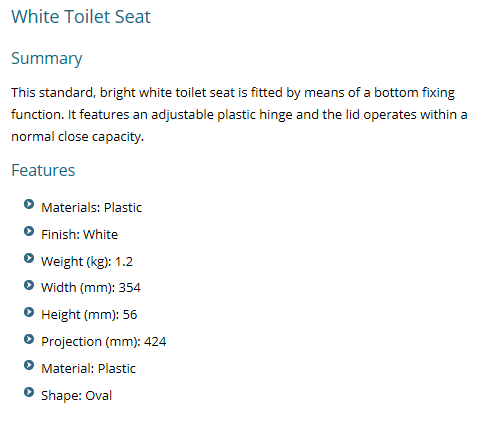Click the bullet icon beside Finish: White
Viewport: 502px width, 434px height.
pyautogui.click(x=29, y=231)
